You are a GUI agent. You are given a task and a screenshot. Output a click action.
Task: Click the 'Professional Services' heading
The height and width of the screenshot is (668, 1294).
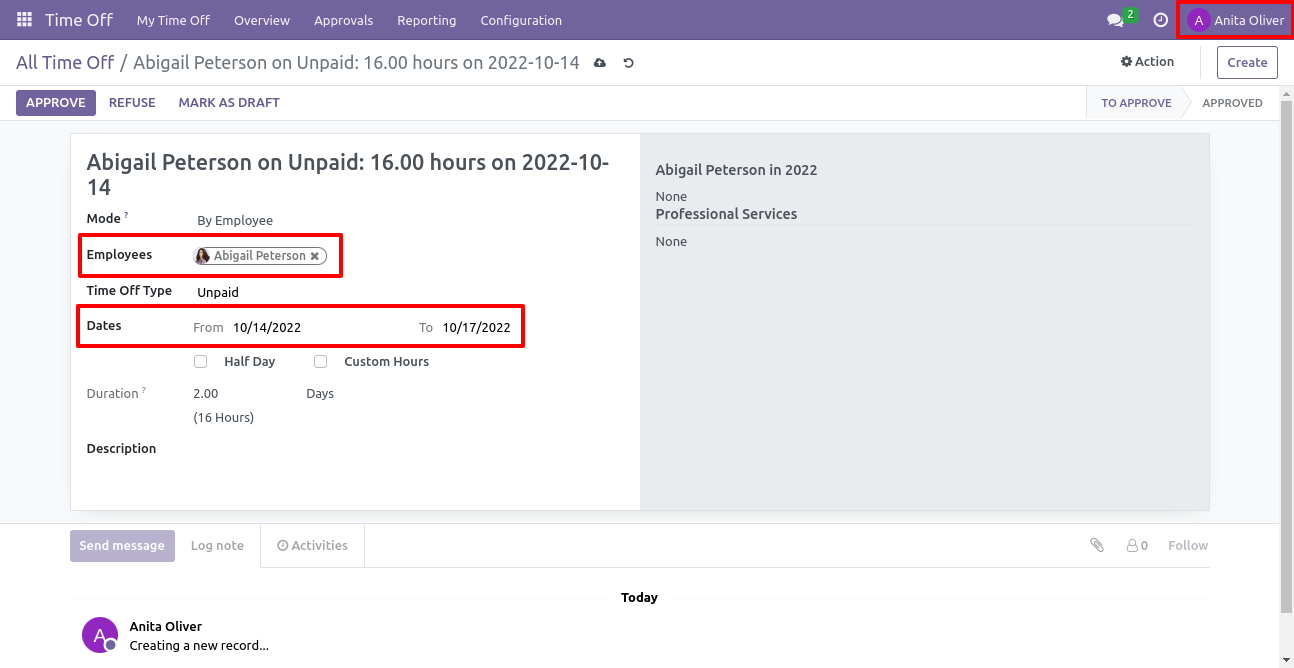(x=727, y=214)
